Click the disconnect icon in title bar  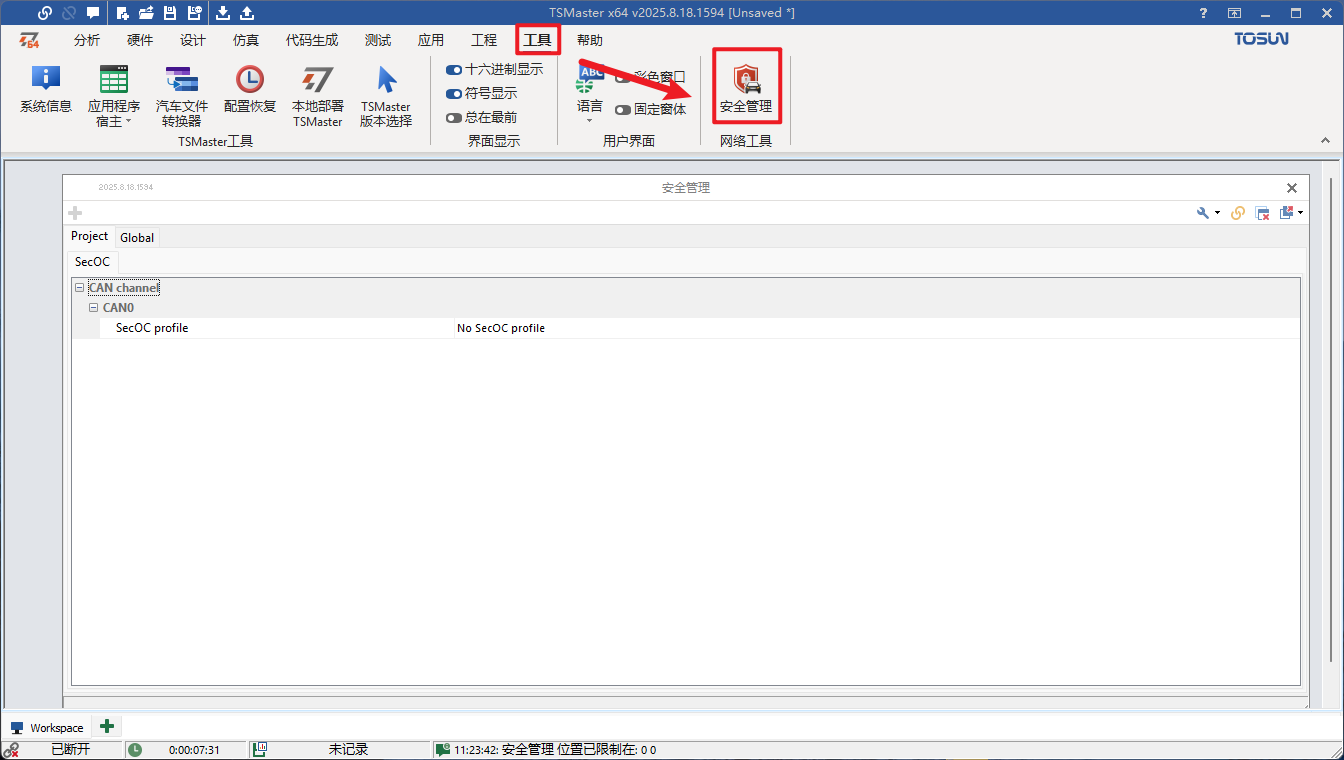point(69,13)
